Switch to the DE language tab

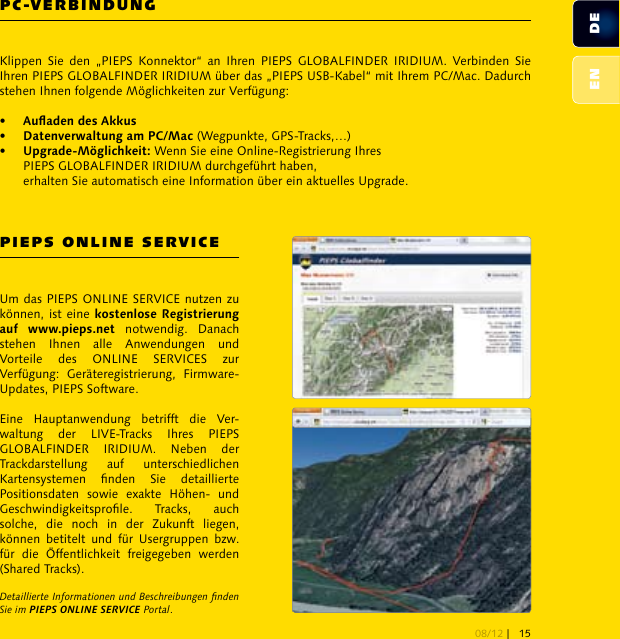pyautogui.click(x=596, y=24)
